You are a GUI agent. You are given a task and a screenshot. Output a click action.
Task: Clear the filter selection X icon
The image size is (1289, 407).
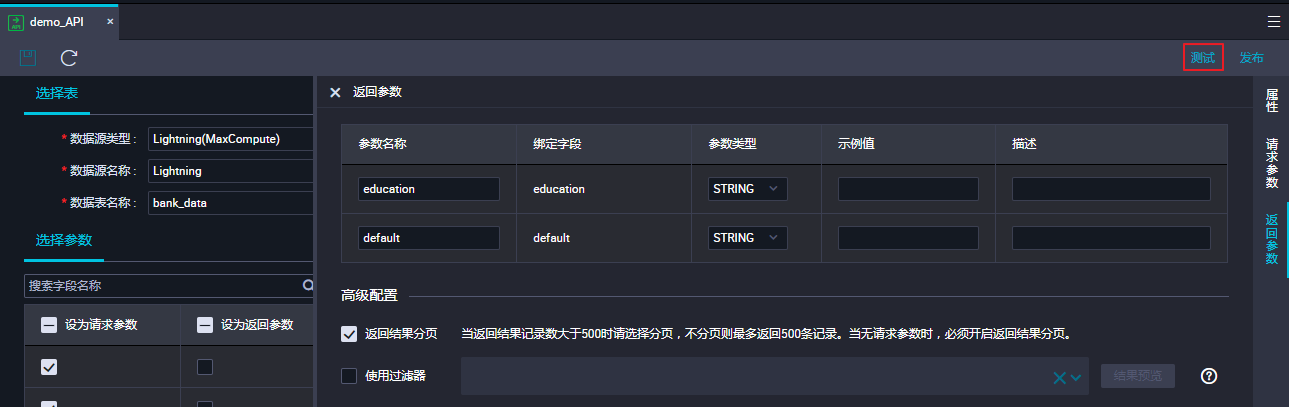click(1059, 377)
